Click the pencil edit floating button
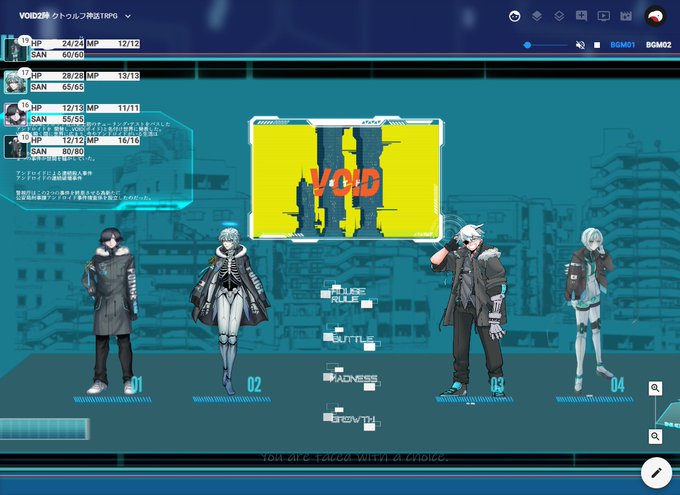 (x=656, y=472)
